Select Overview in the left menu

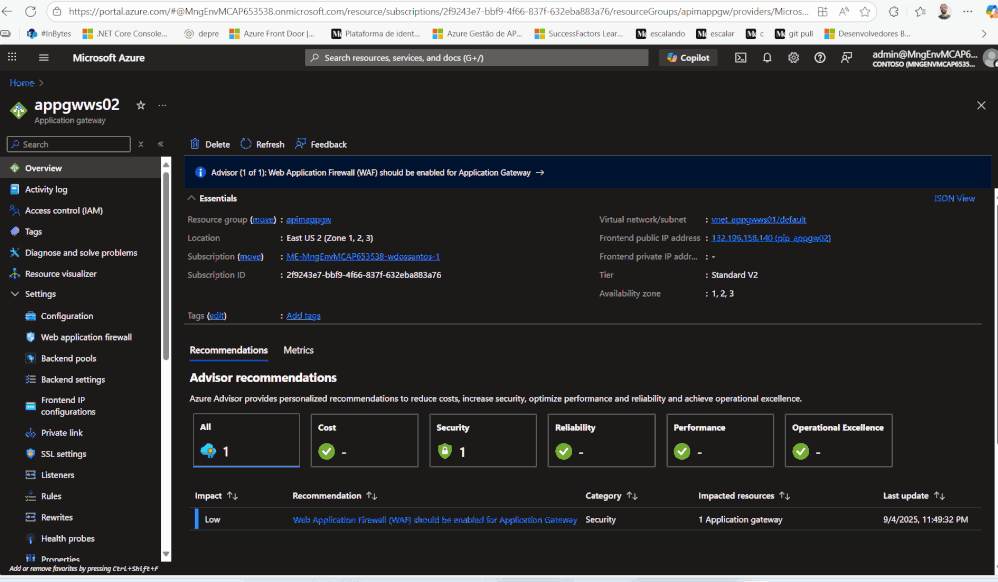81,168
